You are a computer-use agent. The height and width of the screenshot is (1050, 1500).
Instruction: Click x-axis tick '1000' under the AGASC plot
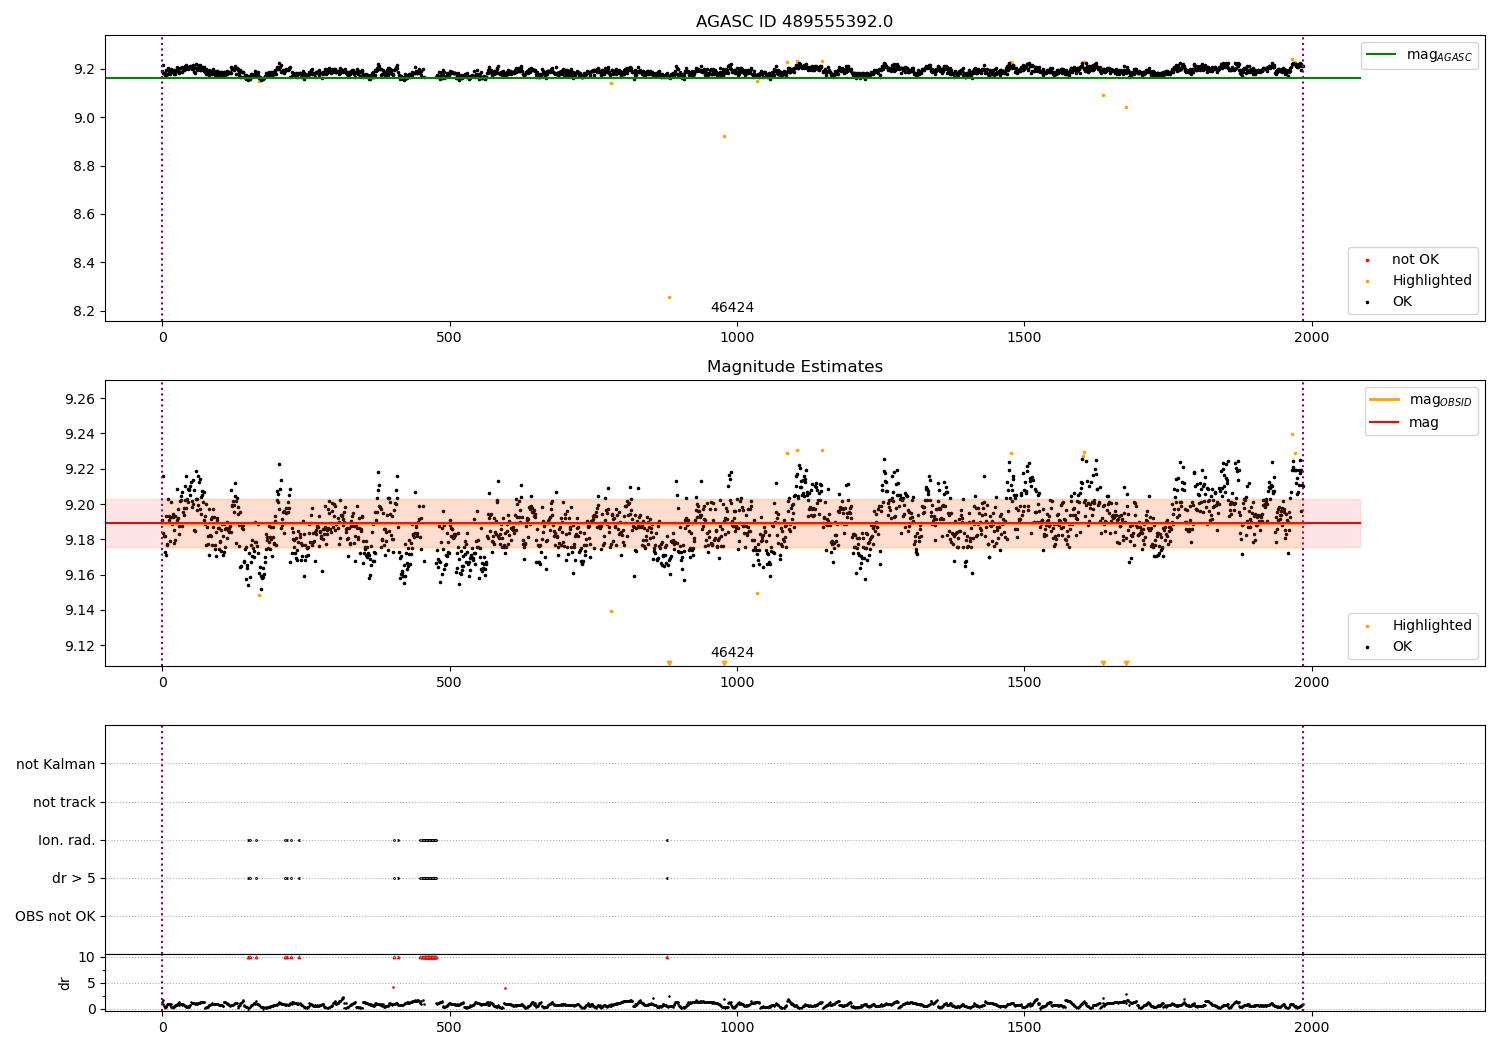click(737, 338)
